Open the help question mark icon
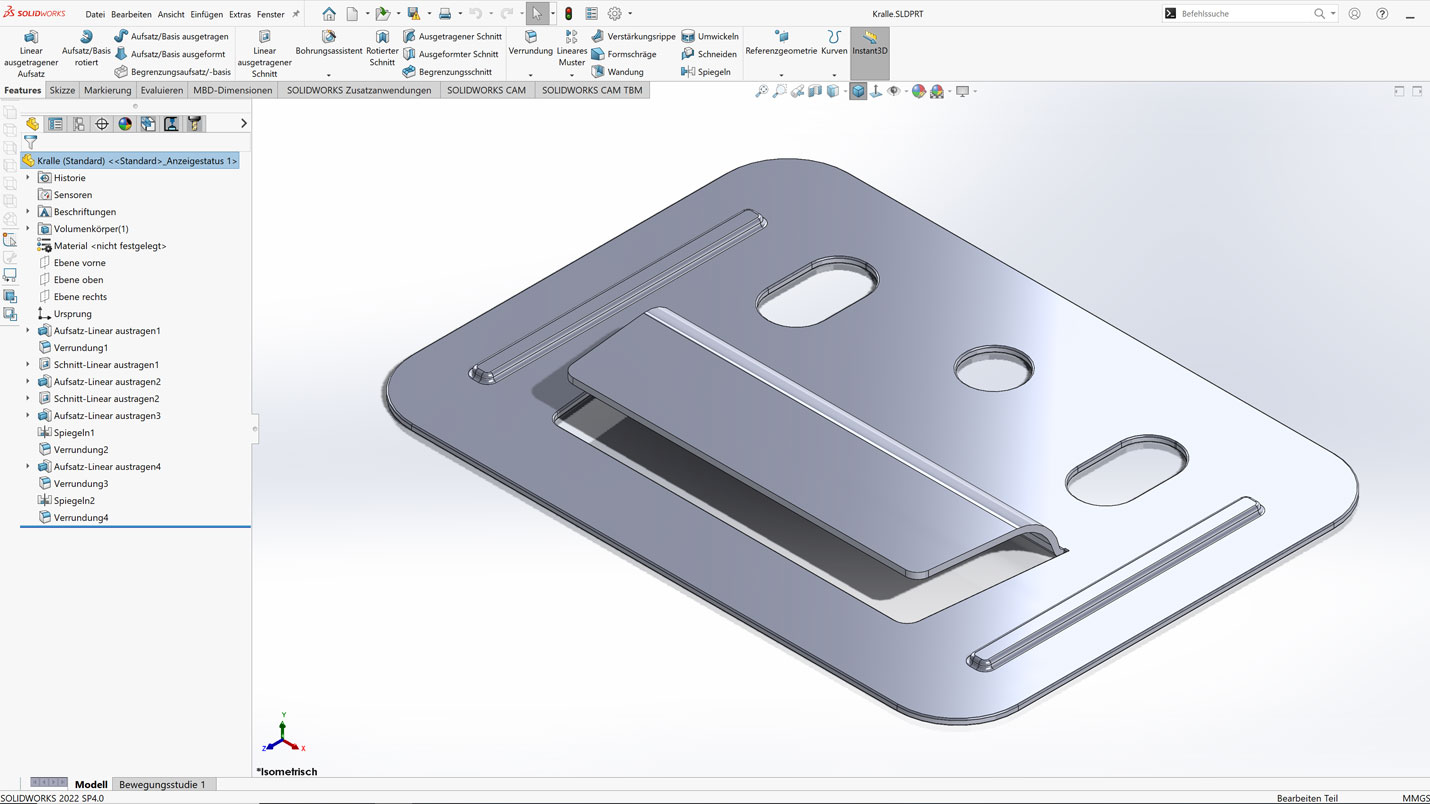The image size is (1430, 804). (1382, 14)
